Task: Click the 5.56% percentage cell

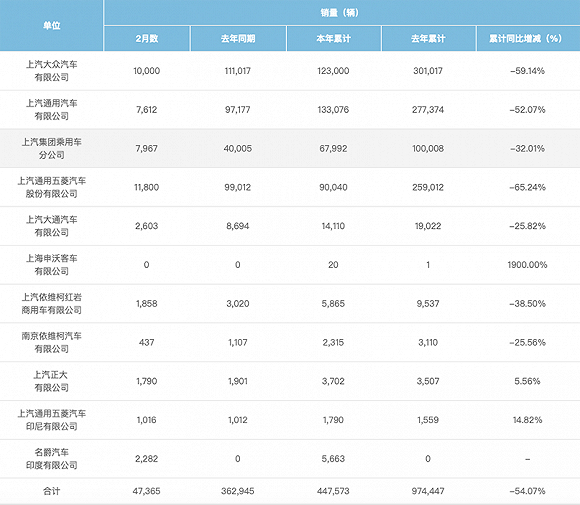Action: click(527, 381)
